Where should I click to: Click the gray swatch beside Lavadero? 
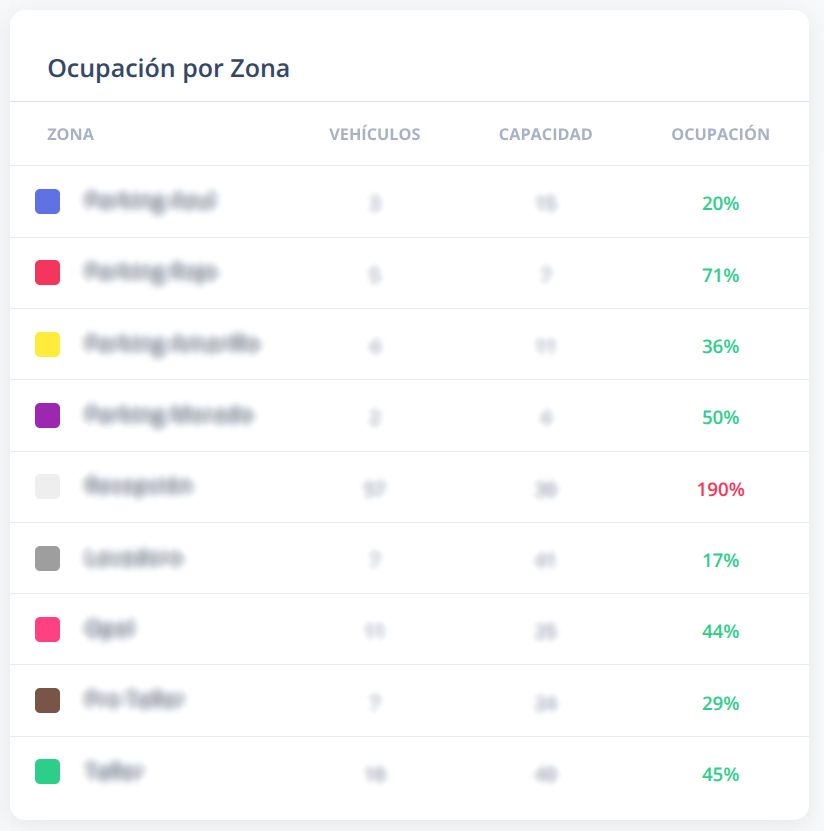[x=46, y=559]
